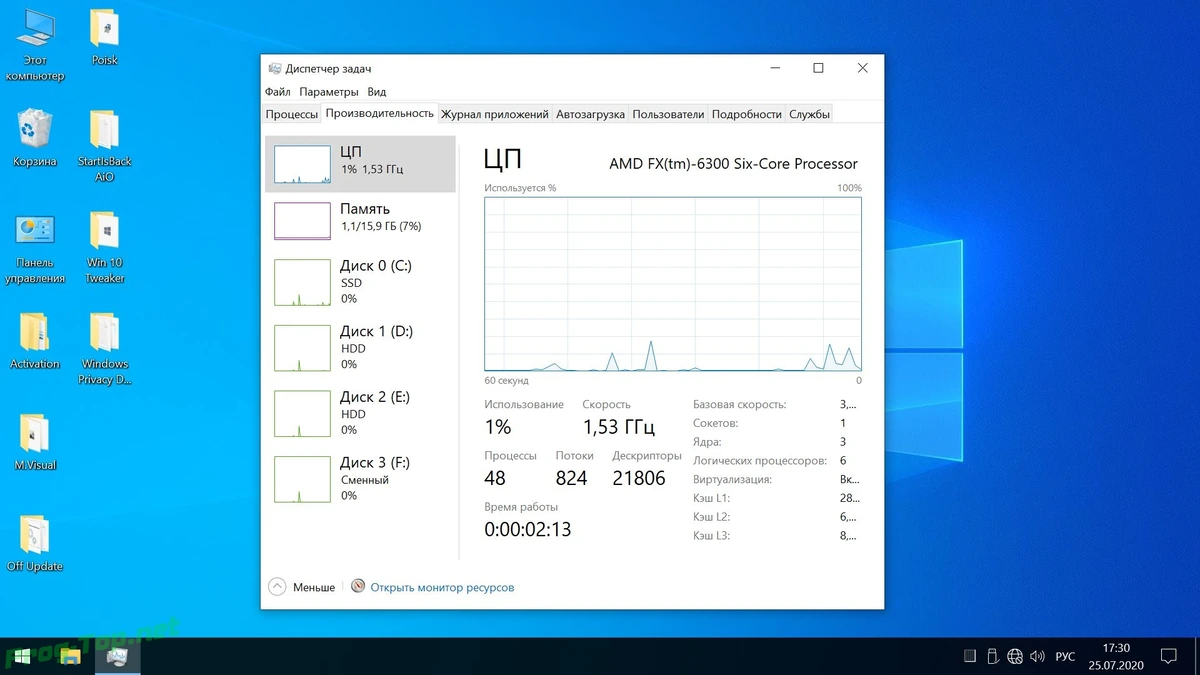Click Task Manager taskbar button
Image resolution: width=1200 pixels, height=675 pixels.
tap(117, 657)
